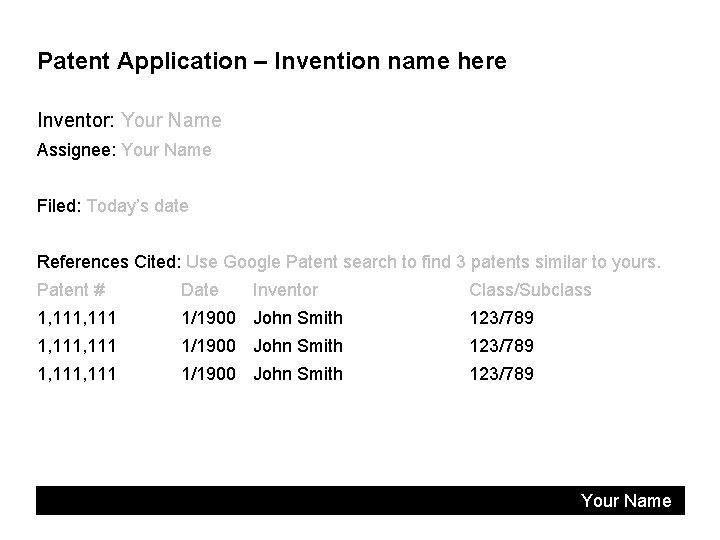Image resolution: width=720 pixels, height=540 pixels.
Task: Select John Smith in the first table row
Action: [x=298, y=319]
